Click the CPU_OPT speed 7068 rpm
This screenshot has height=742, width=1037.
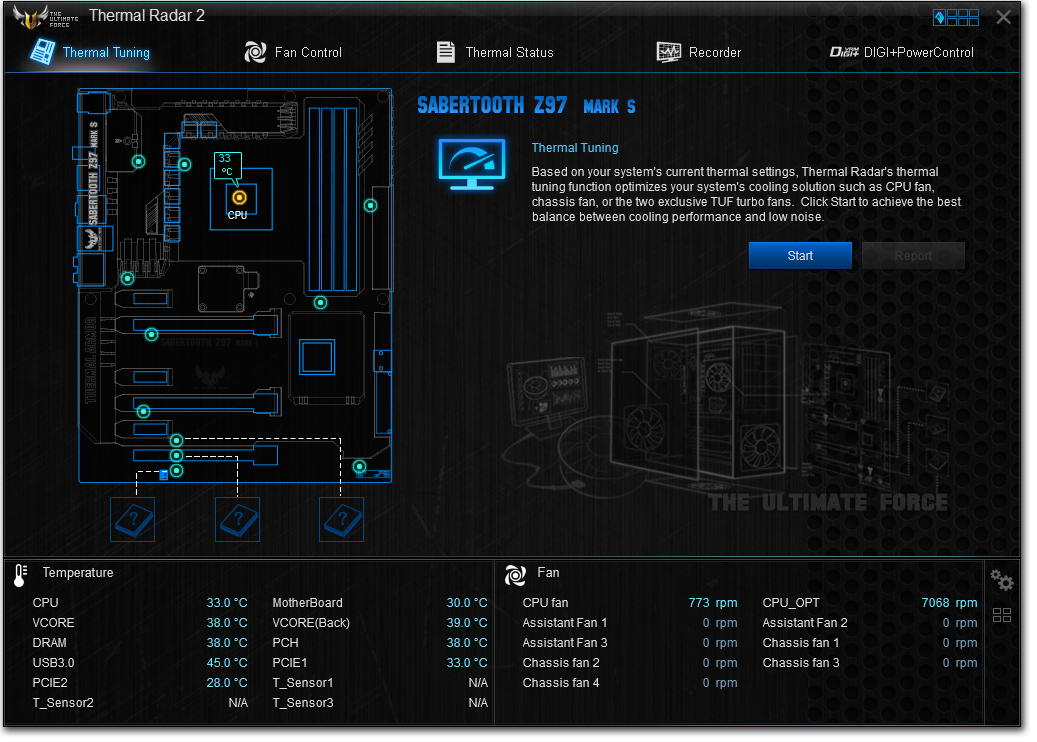tap(950, 602)
